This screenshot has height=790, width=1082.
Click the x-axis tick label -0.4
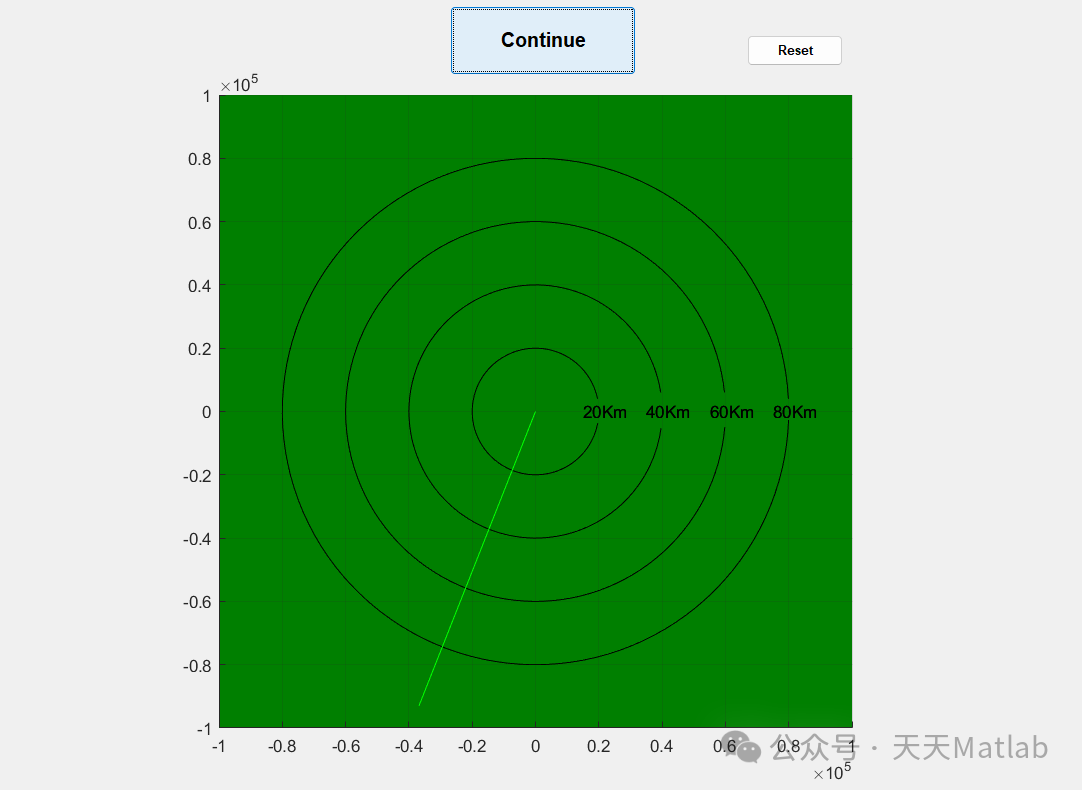(x=409, y=747)
